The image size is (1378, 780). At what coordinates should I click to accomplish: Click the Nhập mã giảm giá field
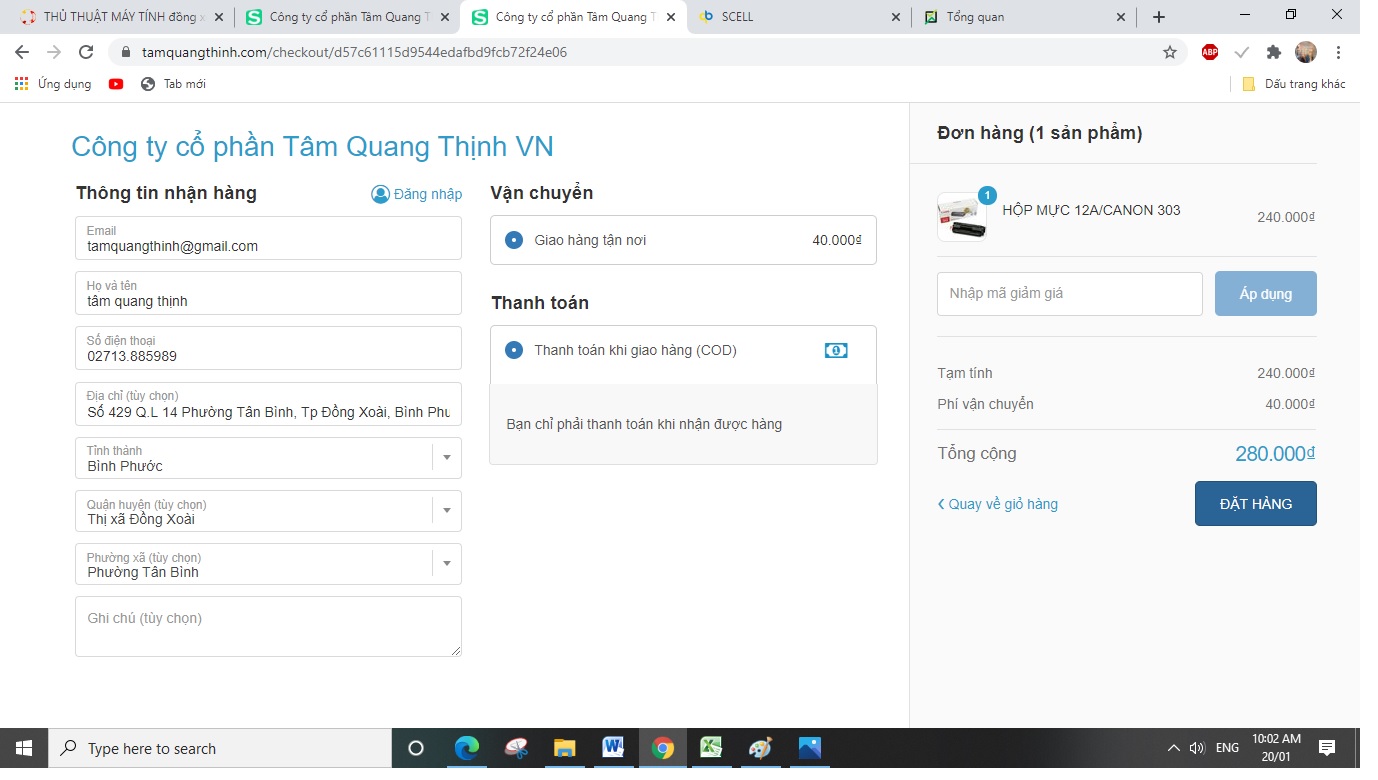(1070, 294)
